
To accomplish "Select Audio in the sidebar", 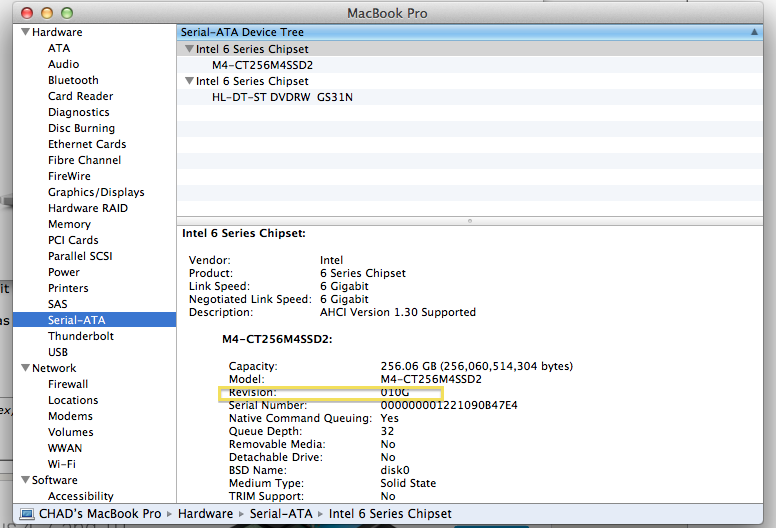I will [x=63, y=64].
